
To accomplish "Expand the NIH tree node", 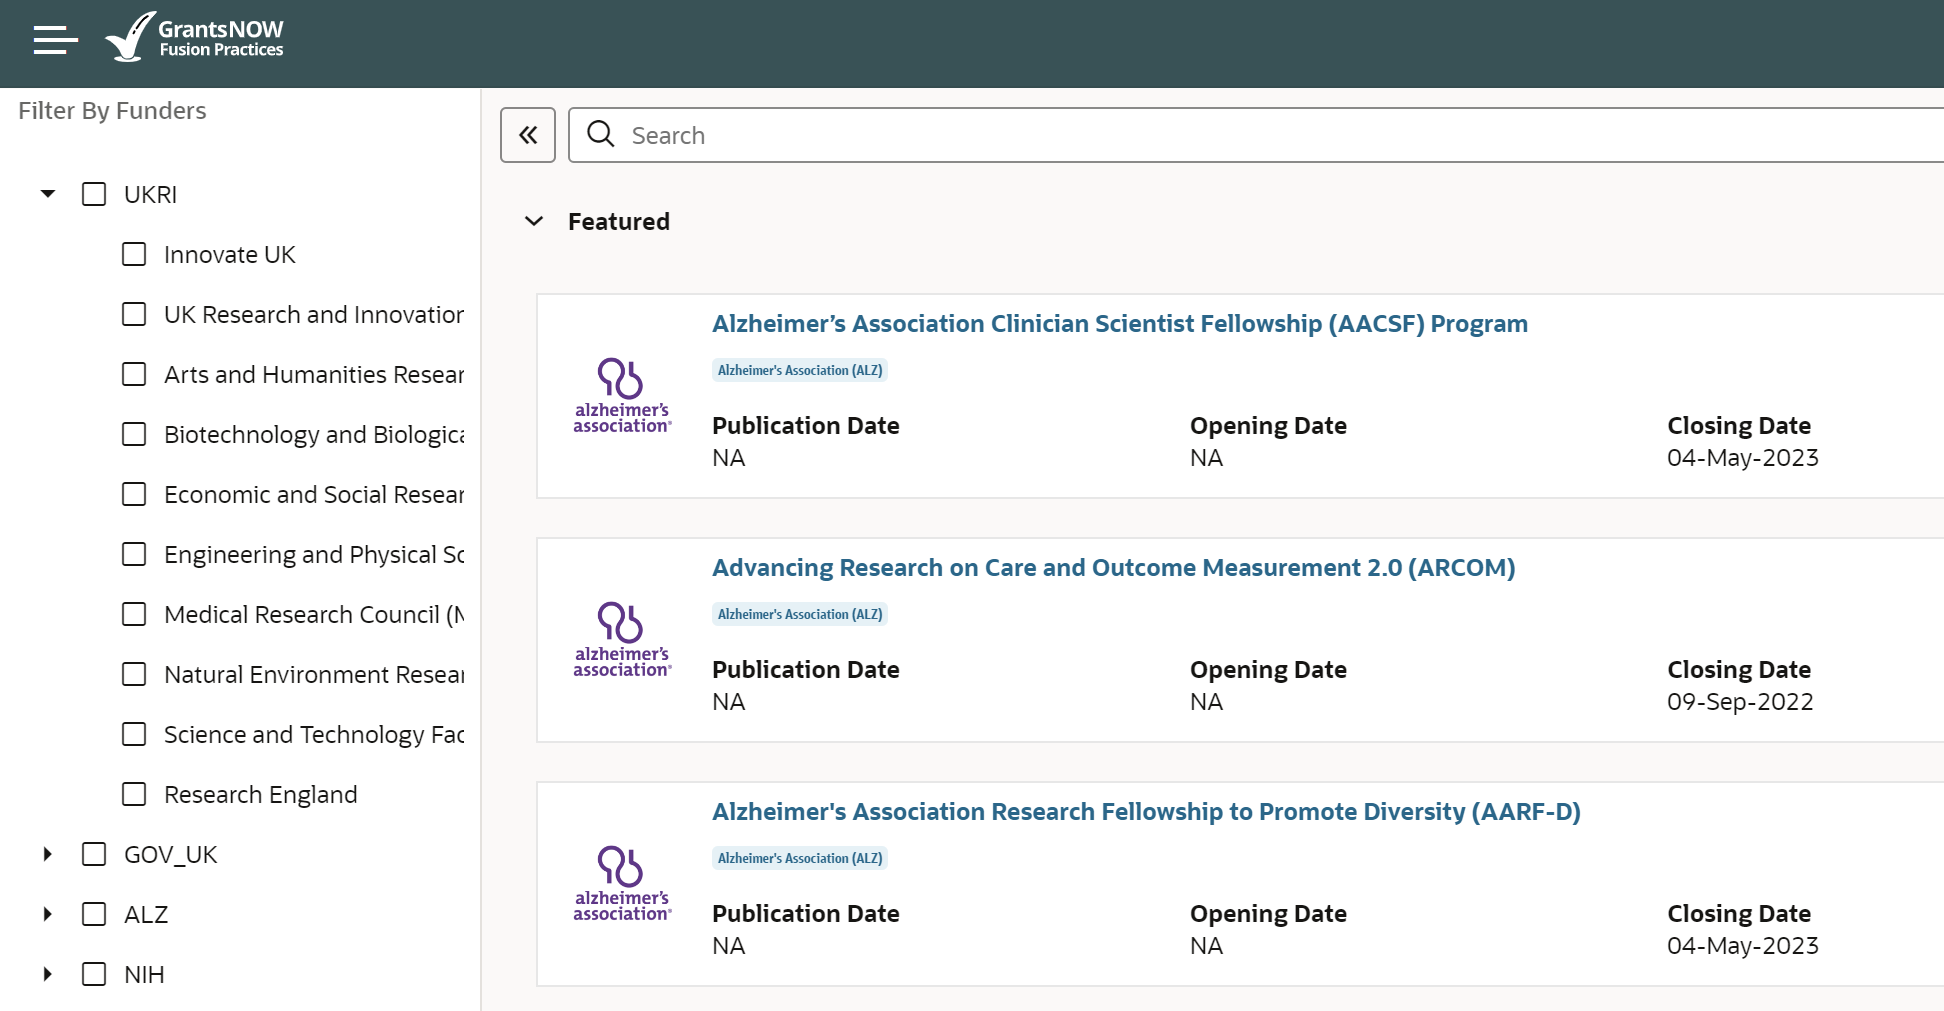I will coord(47,974).
